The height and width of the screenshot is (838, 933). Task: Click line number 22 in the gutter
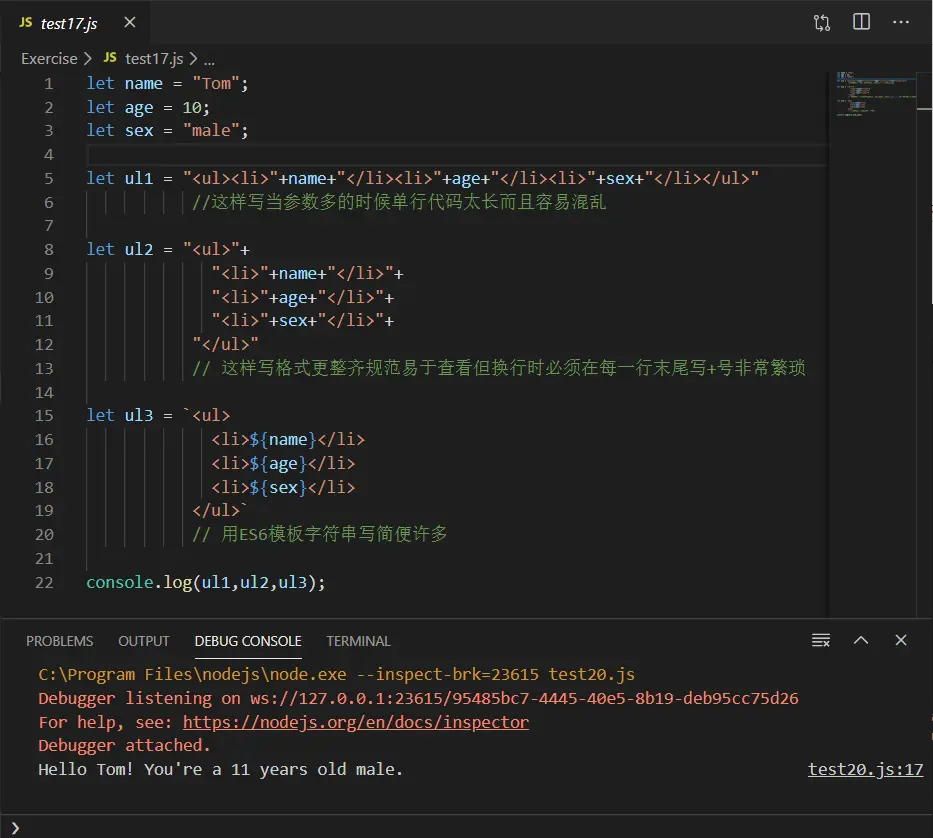[44, 583]
